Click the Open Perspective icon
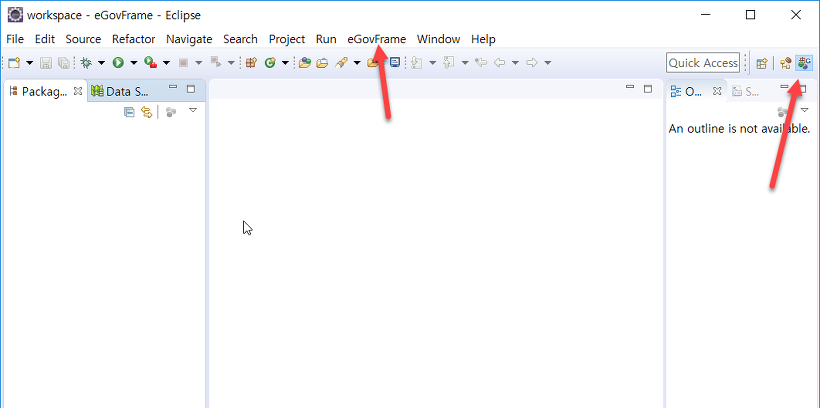The image size is (820, 408). point(762,63)
